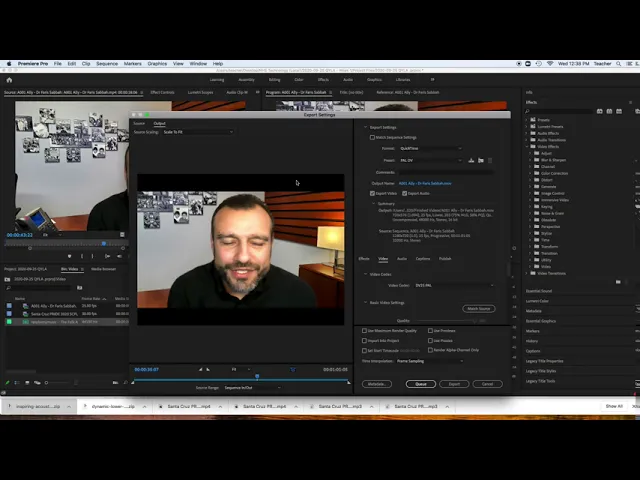This screenshot has width=640, height=480.
Task: Open the Format dropdown showing QuickTime
Action: (x=431, y=149)
